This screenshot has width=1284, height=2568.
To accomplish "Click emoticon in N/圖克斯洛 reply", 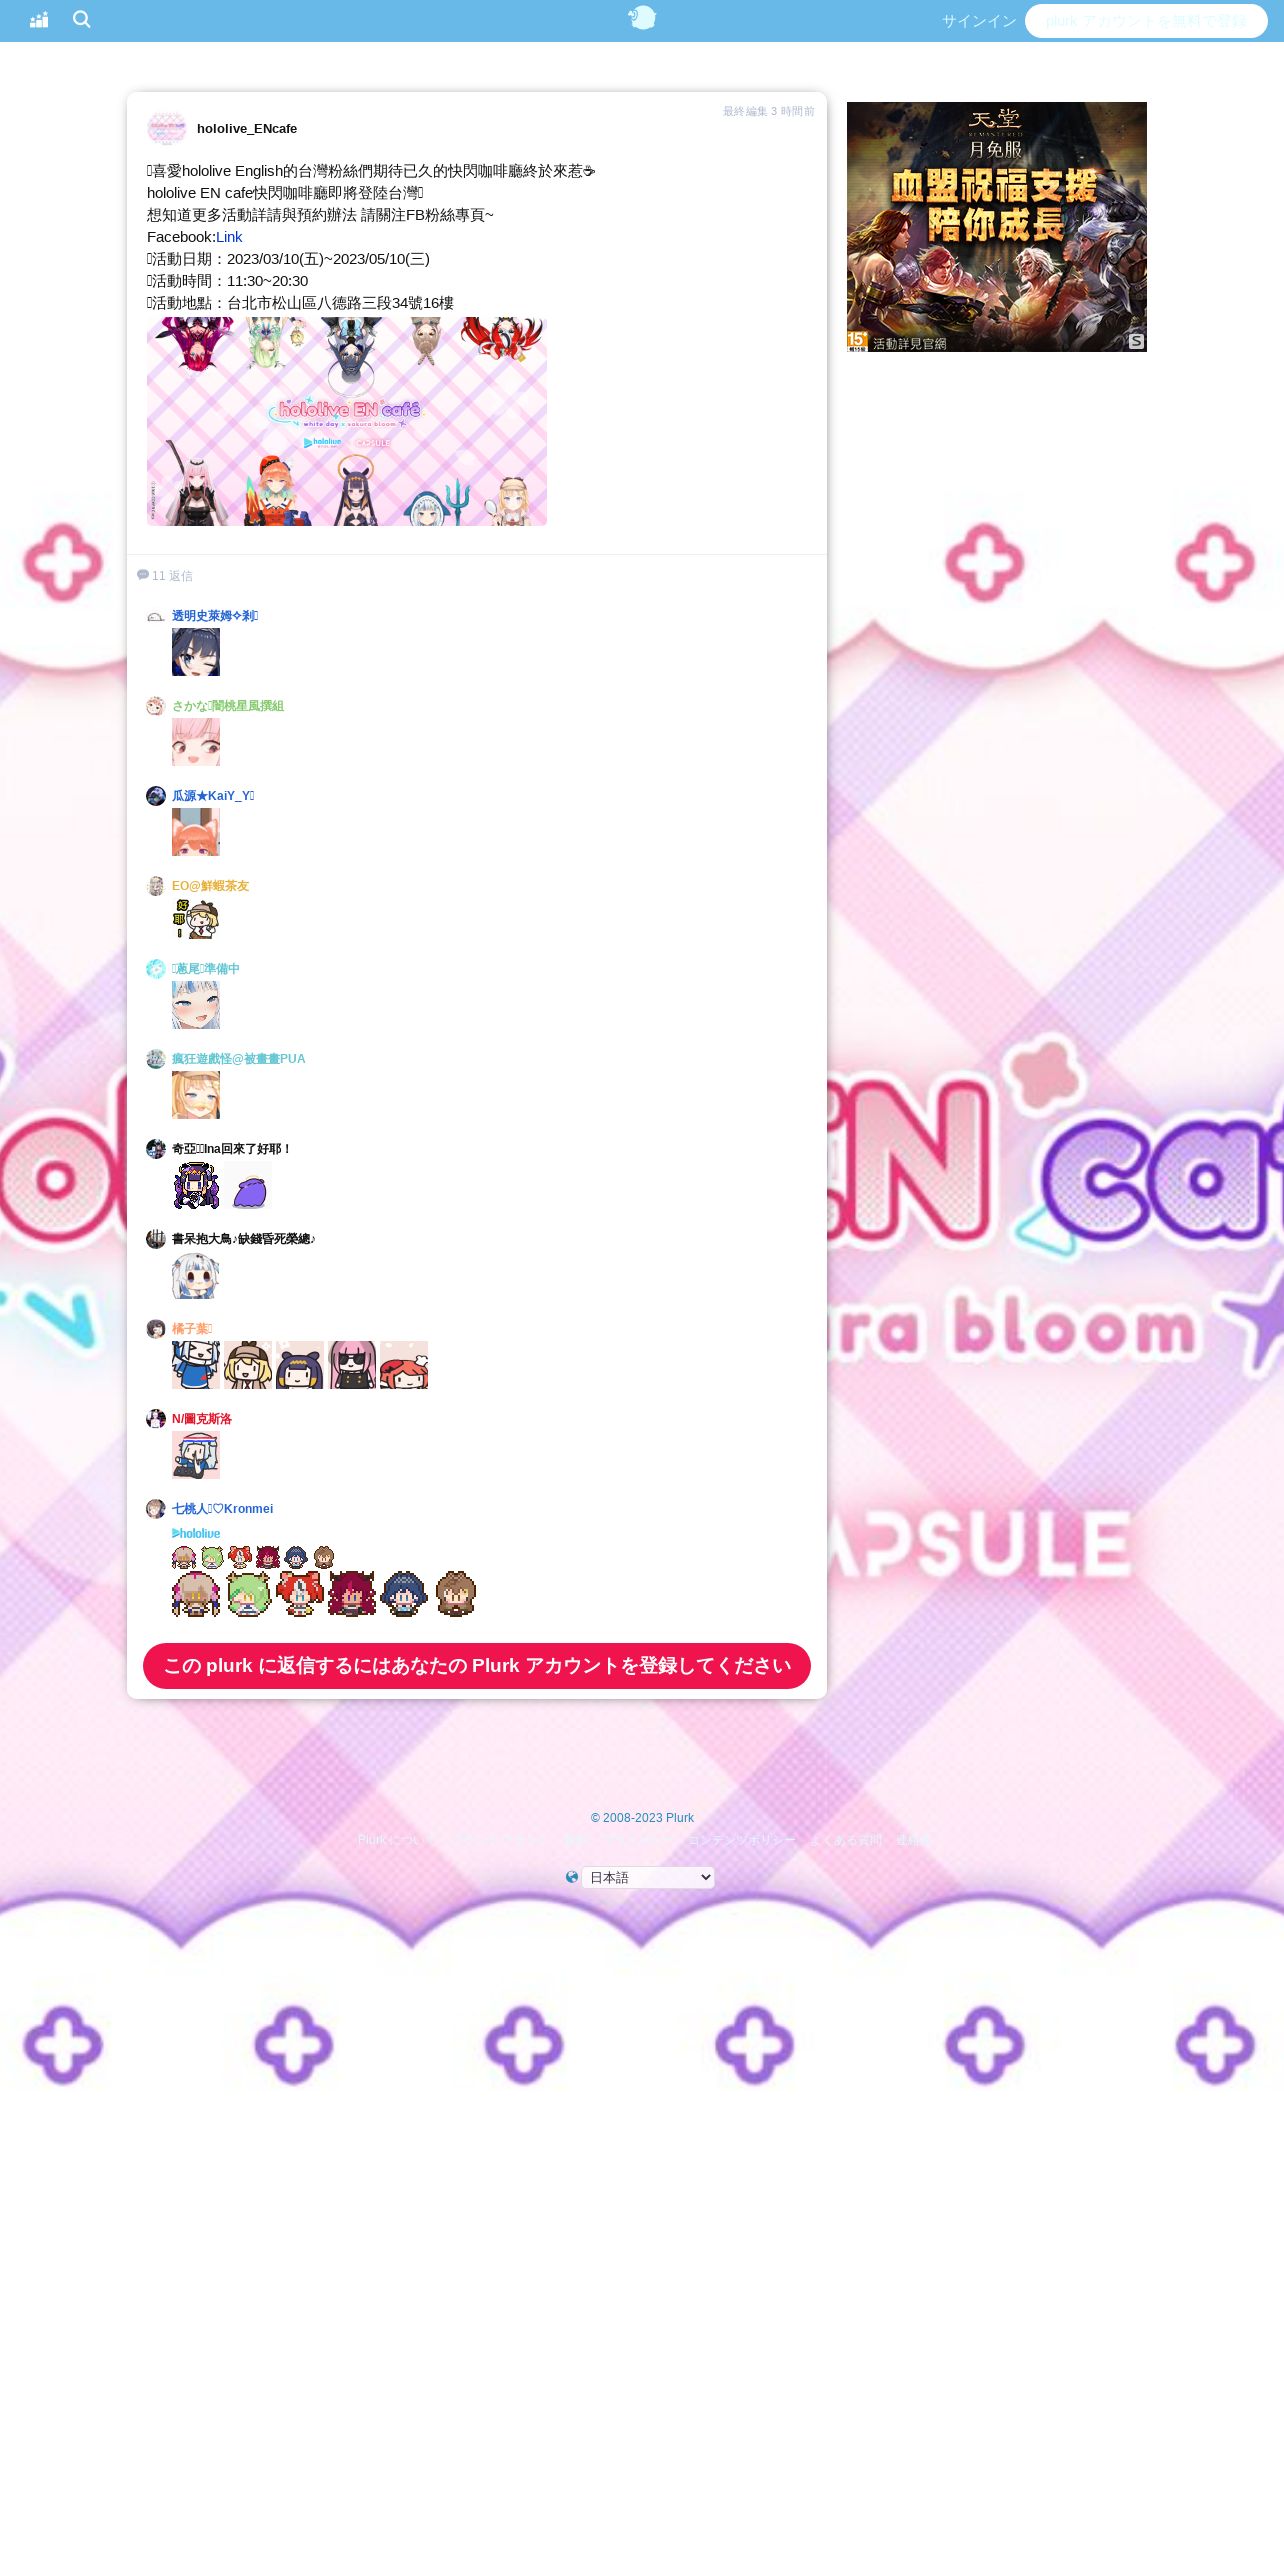I will 196,1455.
